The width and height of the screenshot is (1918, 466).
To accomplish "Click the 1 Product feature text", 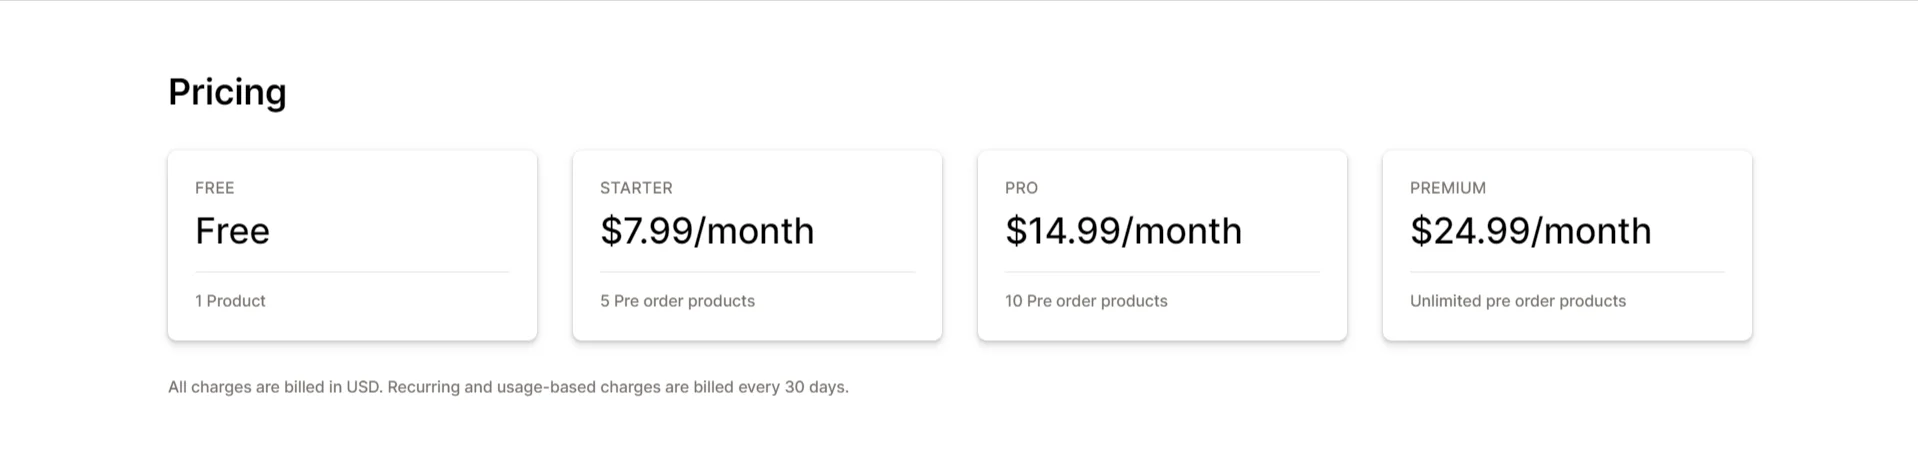I will click(x=230, y=301).
